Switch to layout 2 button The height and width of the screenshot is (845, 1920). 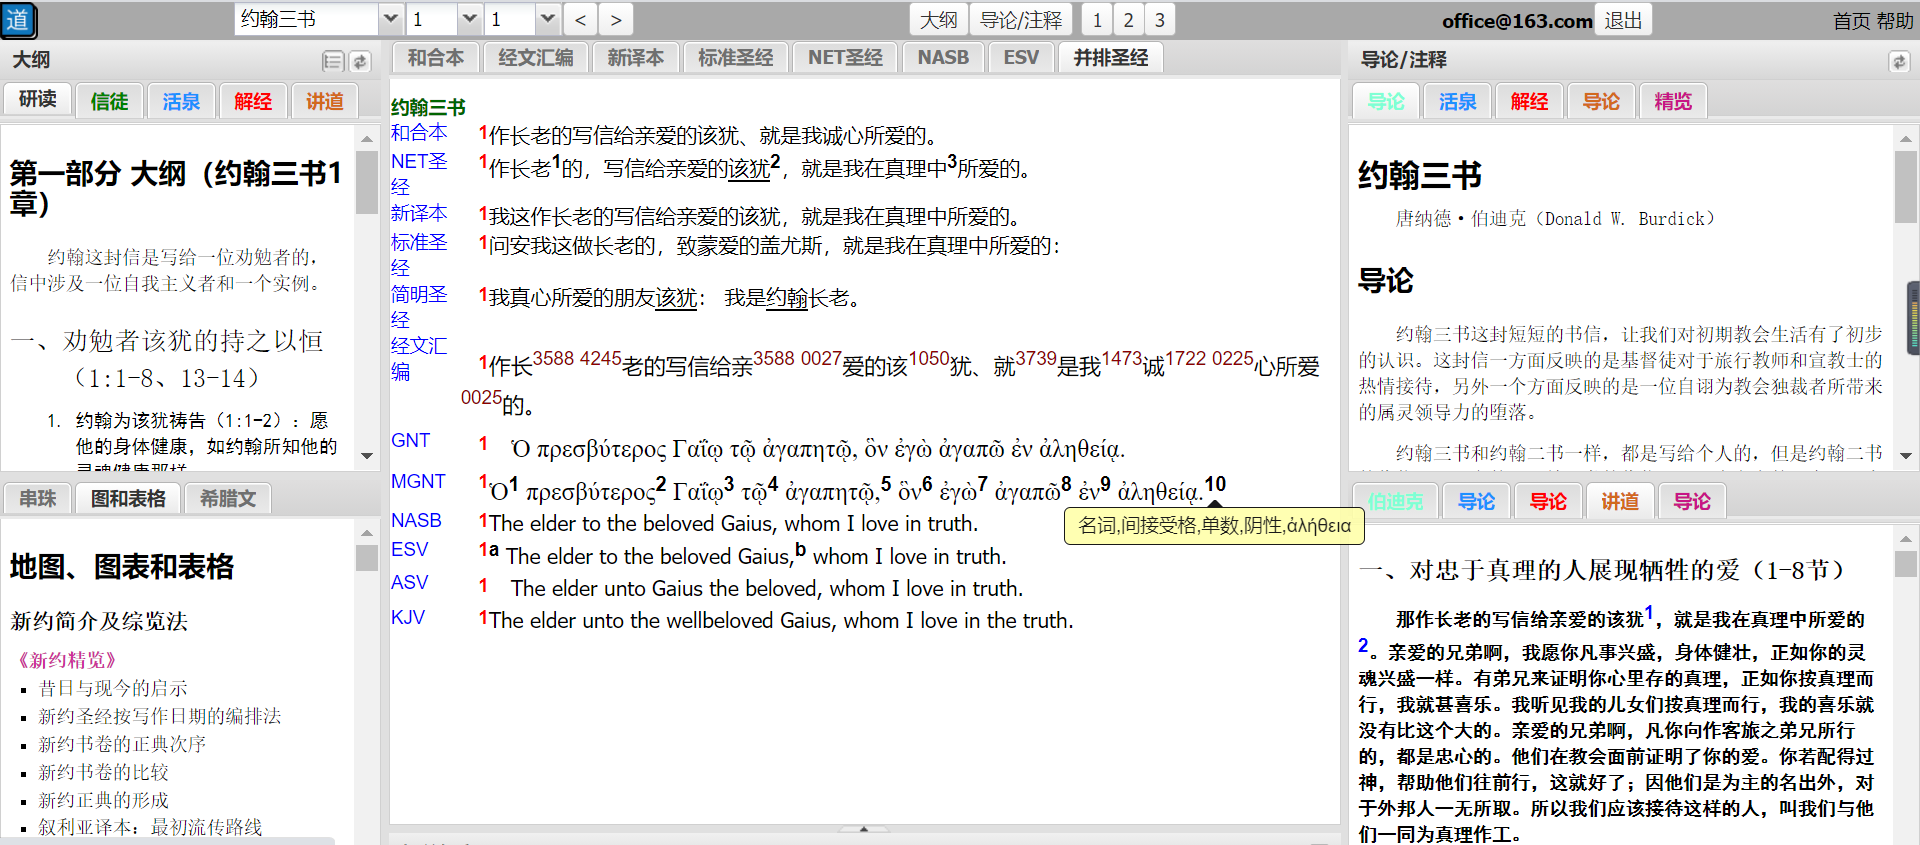[1128, 20]
